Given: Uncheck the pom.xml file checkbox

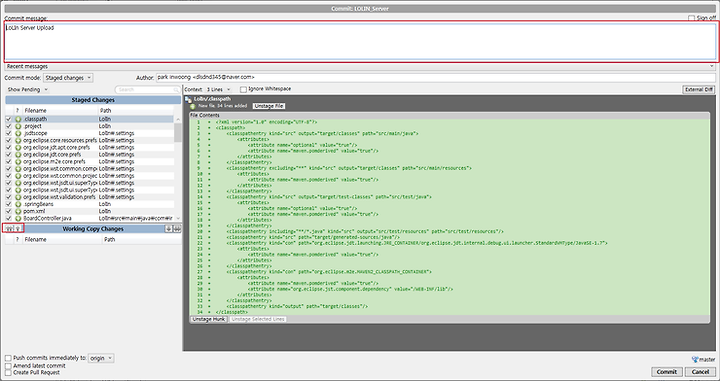Looking at the screenshot, I should [8, 211].
